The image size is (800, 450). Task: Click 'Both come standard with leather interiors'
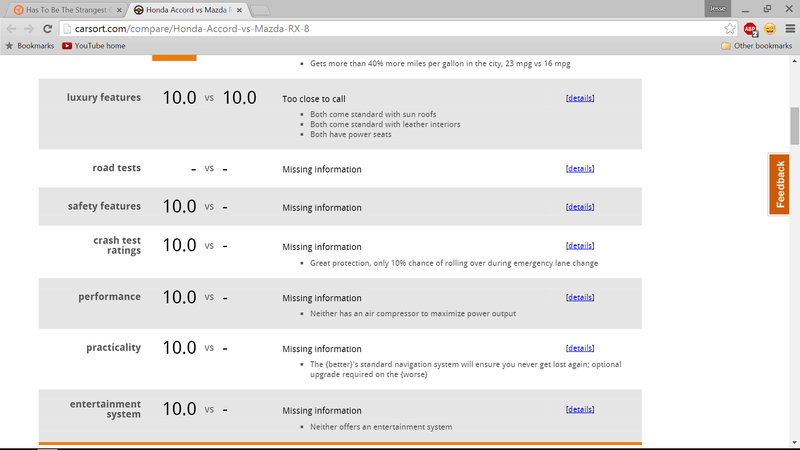(385, 124)
